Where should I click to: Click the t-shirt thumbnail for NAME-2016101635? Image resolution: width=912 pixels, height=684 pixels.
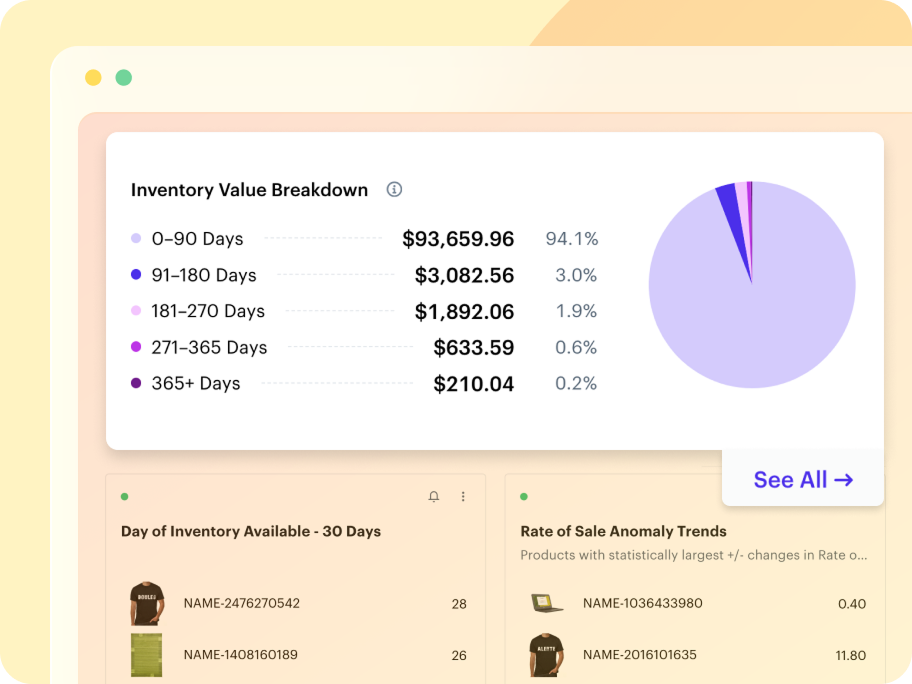pos(546,655)
